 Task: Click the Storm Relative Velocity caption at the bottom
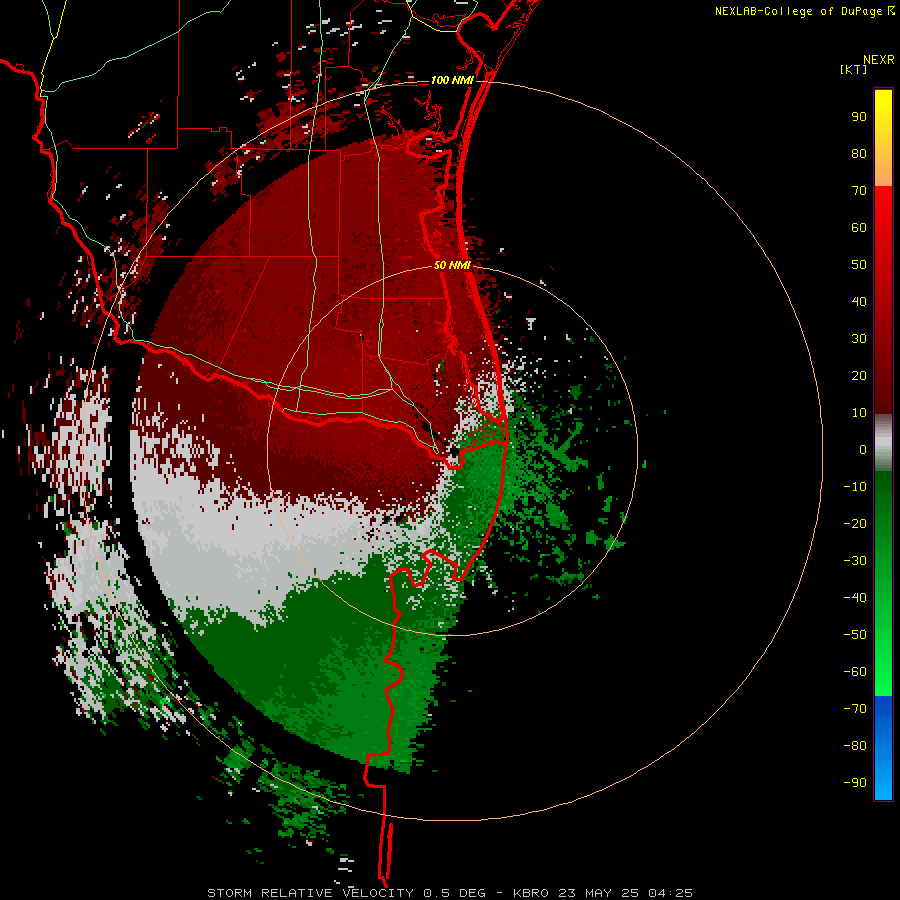(x=449, y=893)
